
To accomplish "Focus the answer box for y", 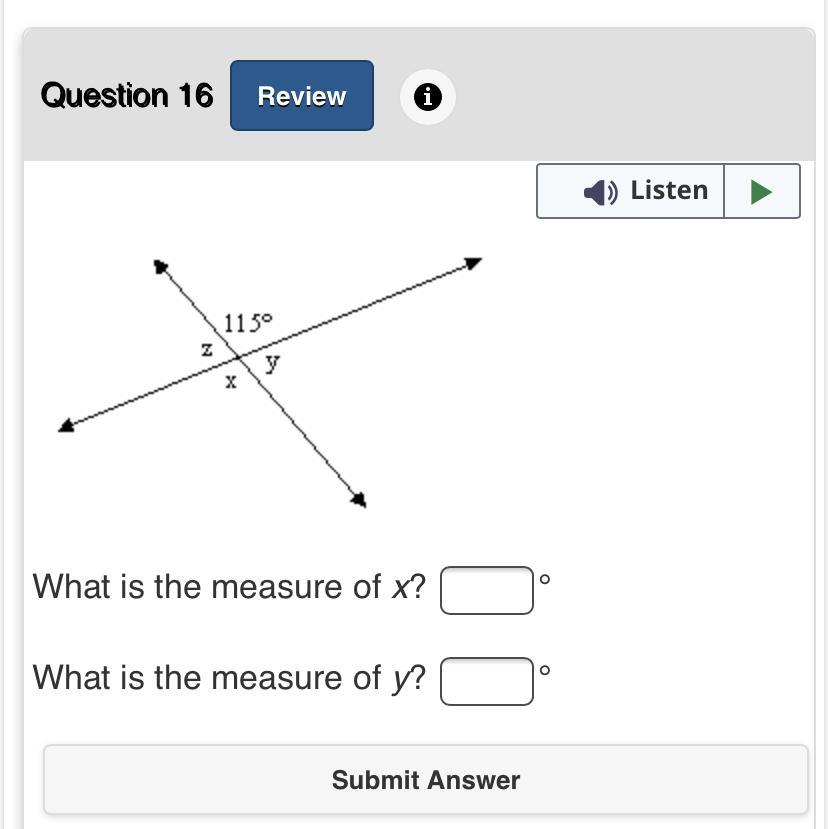I will click(x=486, y=681).
